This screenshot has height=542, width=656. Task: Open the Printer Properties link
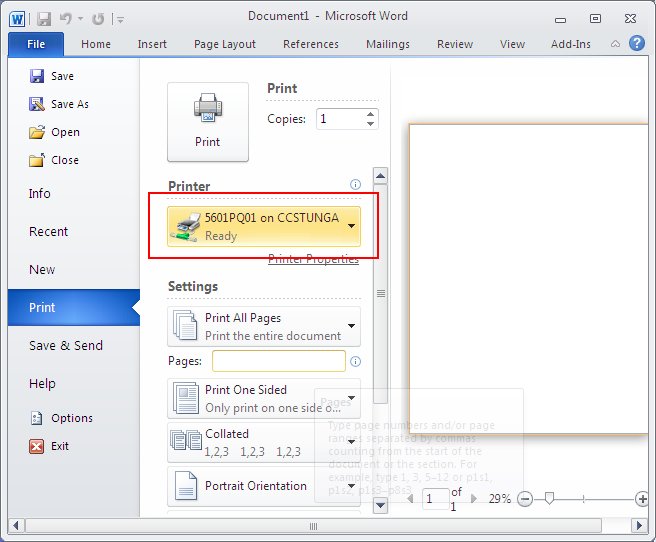tap(313, 259)
